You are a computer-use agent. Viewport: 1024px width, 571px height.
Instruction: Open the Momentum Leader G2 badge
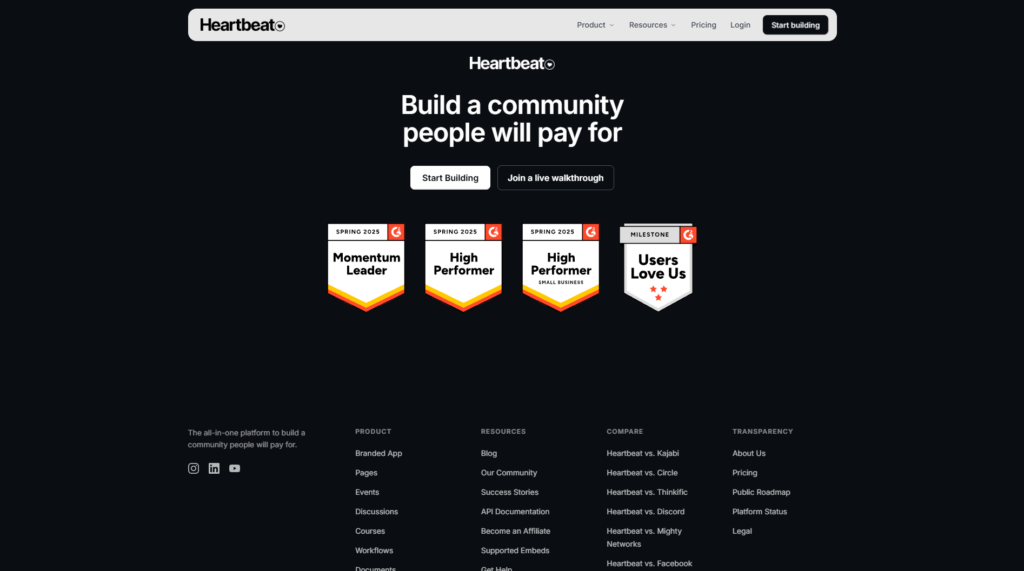(x=366, y=267)
